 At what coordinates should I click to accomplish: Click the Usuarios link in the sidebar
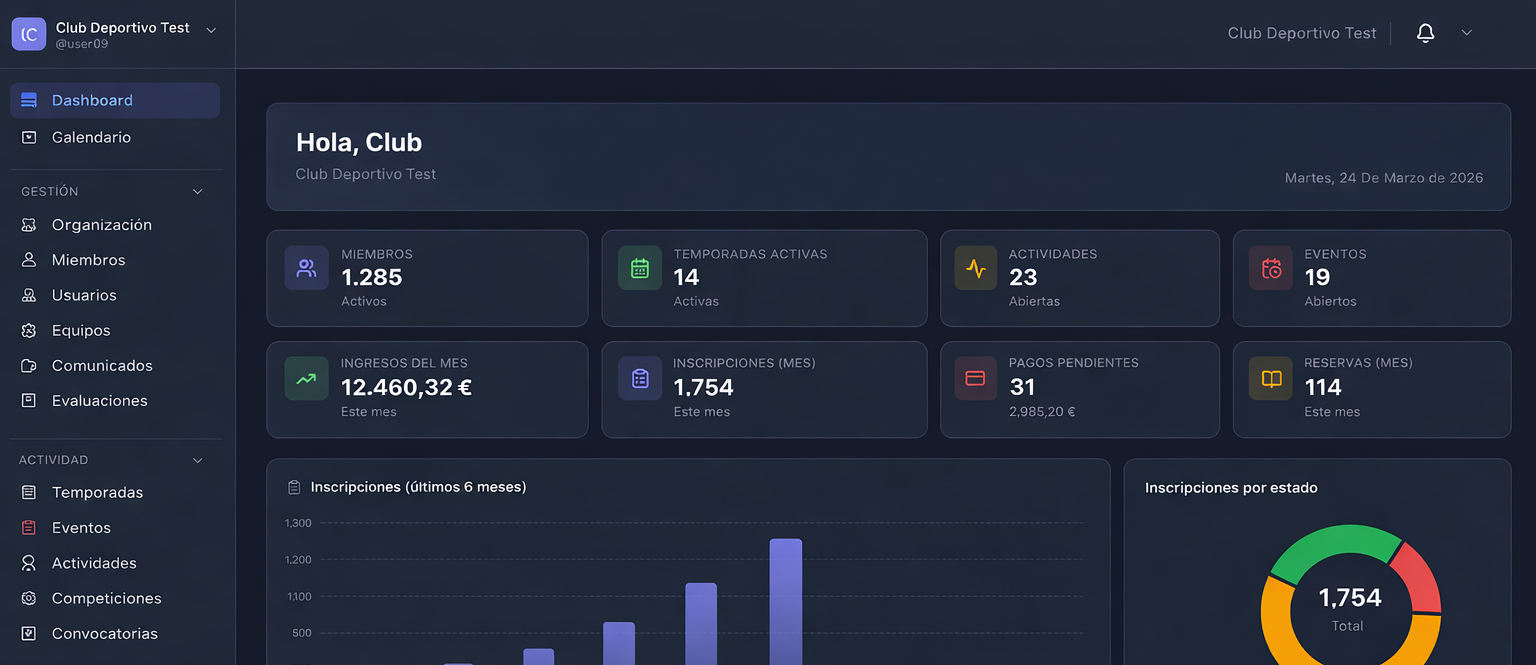click(x=85, y=295)
